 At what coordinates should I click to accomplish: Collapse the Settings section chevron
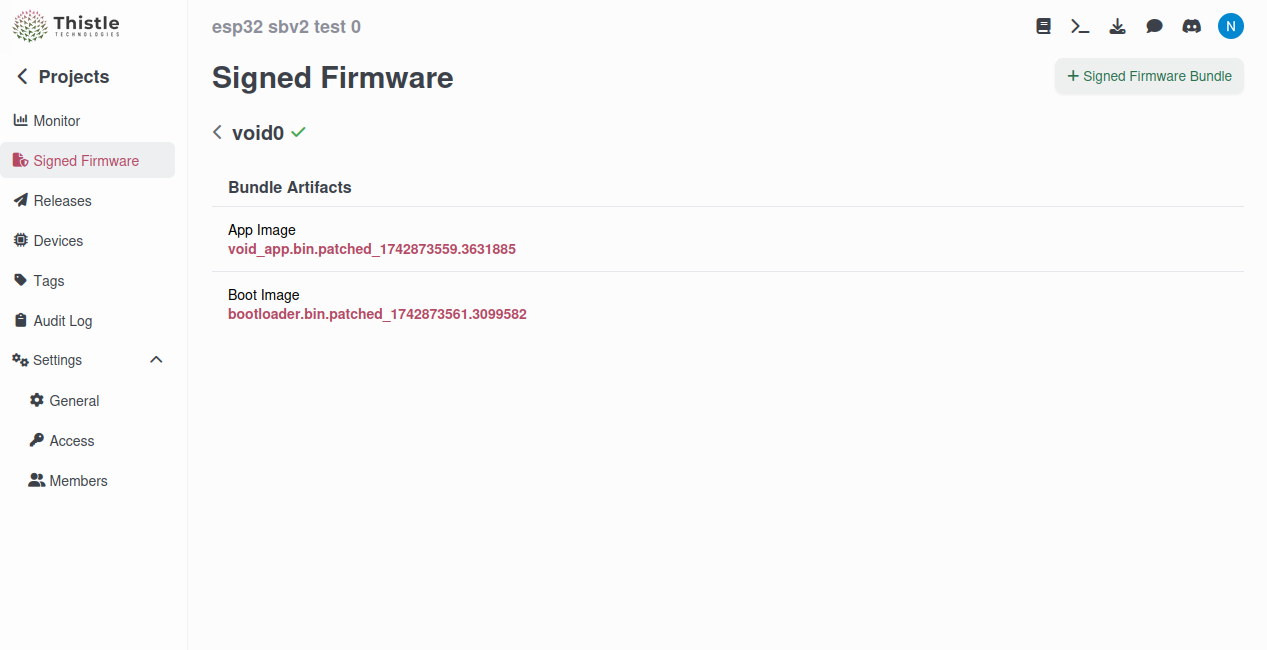156,359
